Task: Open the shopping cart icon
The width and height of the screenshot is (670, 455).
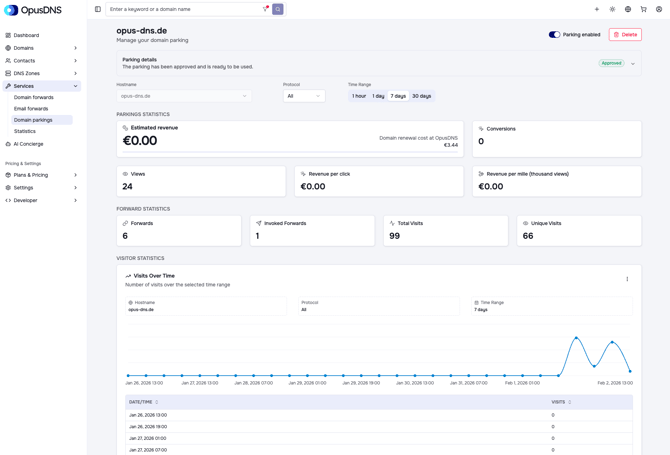Action: coord(644,9)
